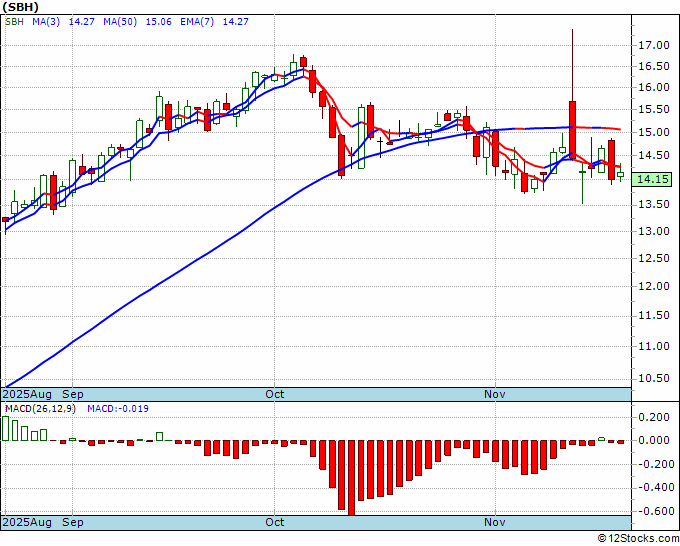
Task: Click the -0.600 MACD axis label
Action: (654, 511)
